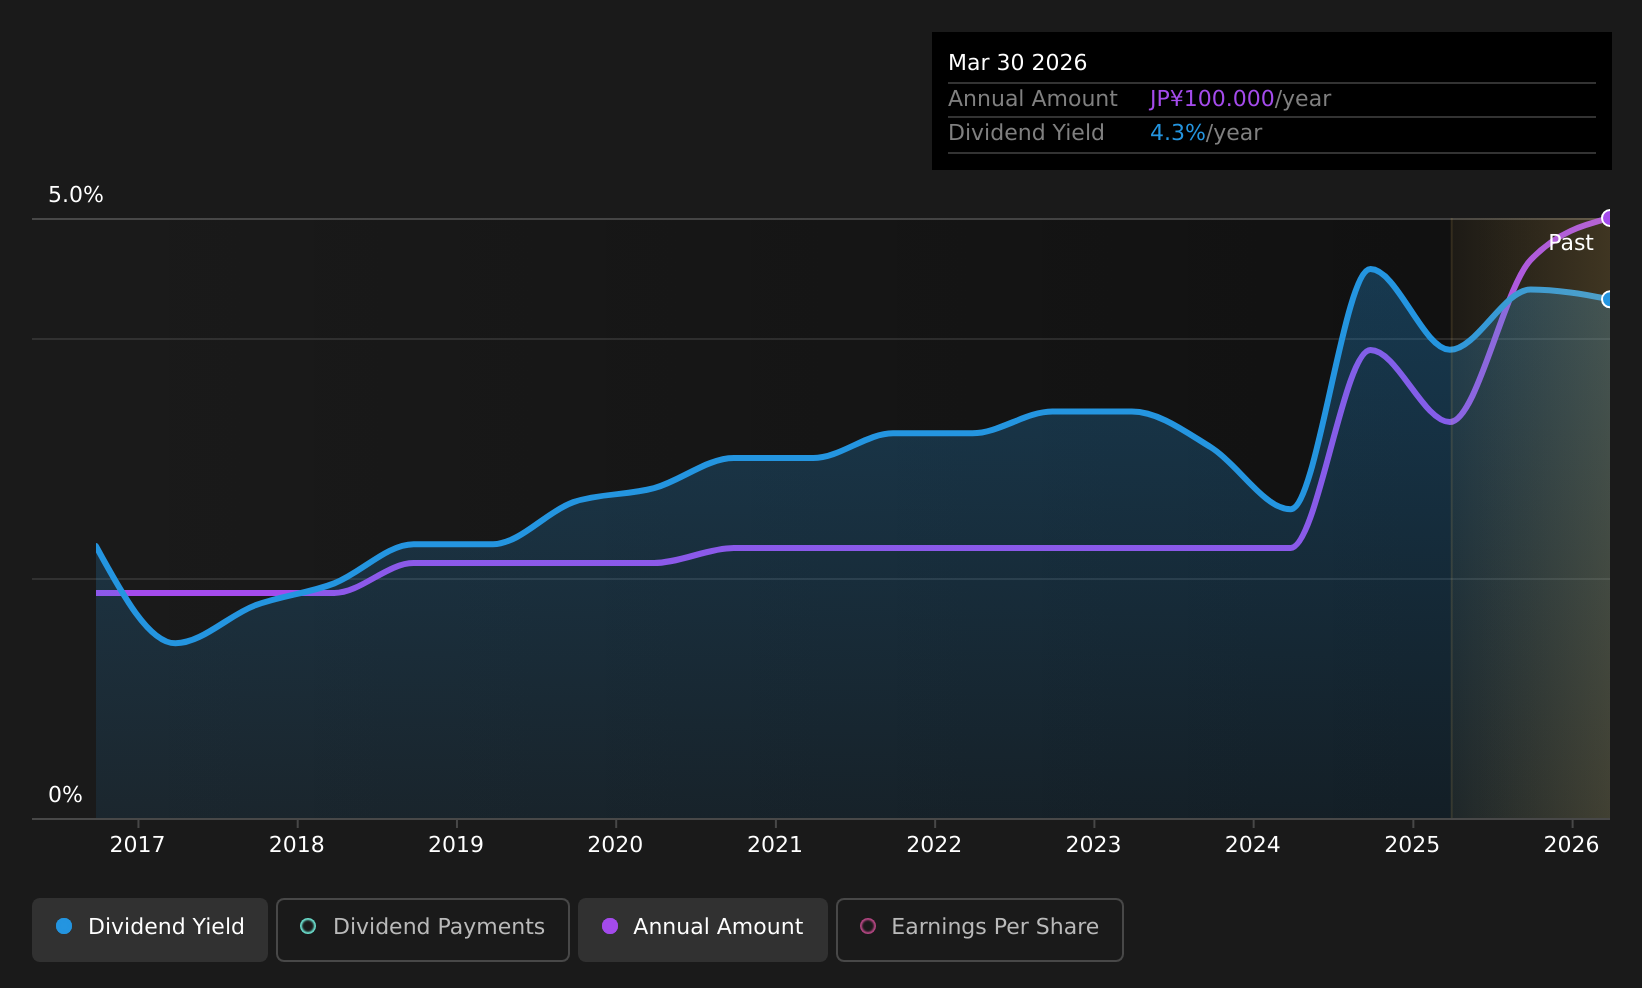Toggle the Annual Amount series
This screenshot has width=1642, height=988.
pyautogui.click(x=703, y=929)
